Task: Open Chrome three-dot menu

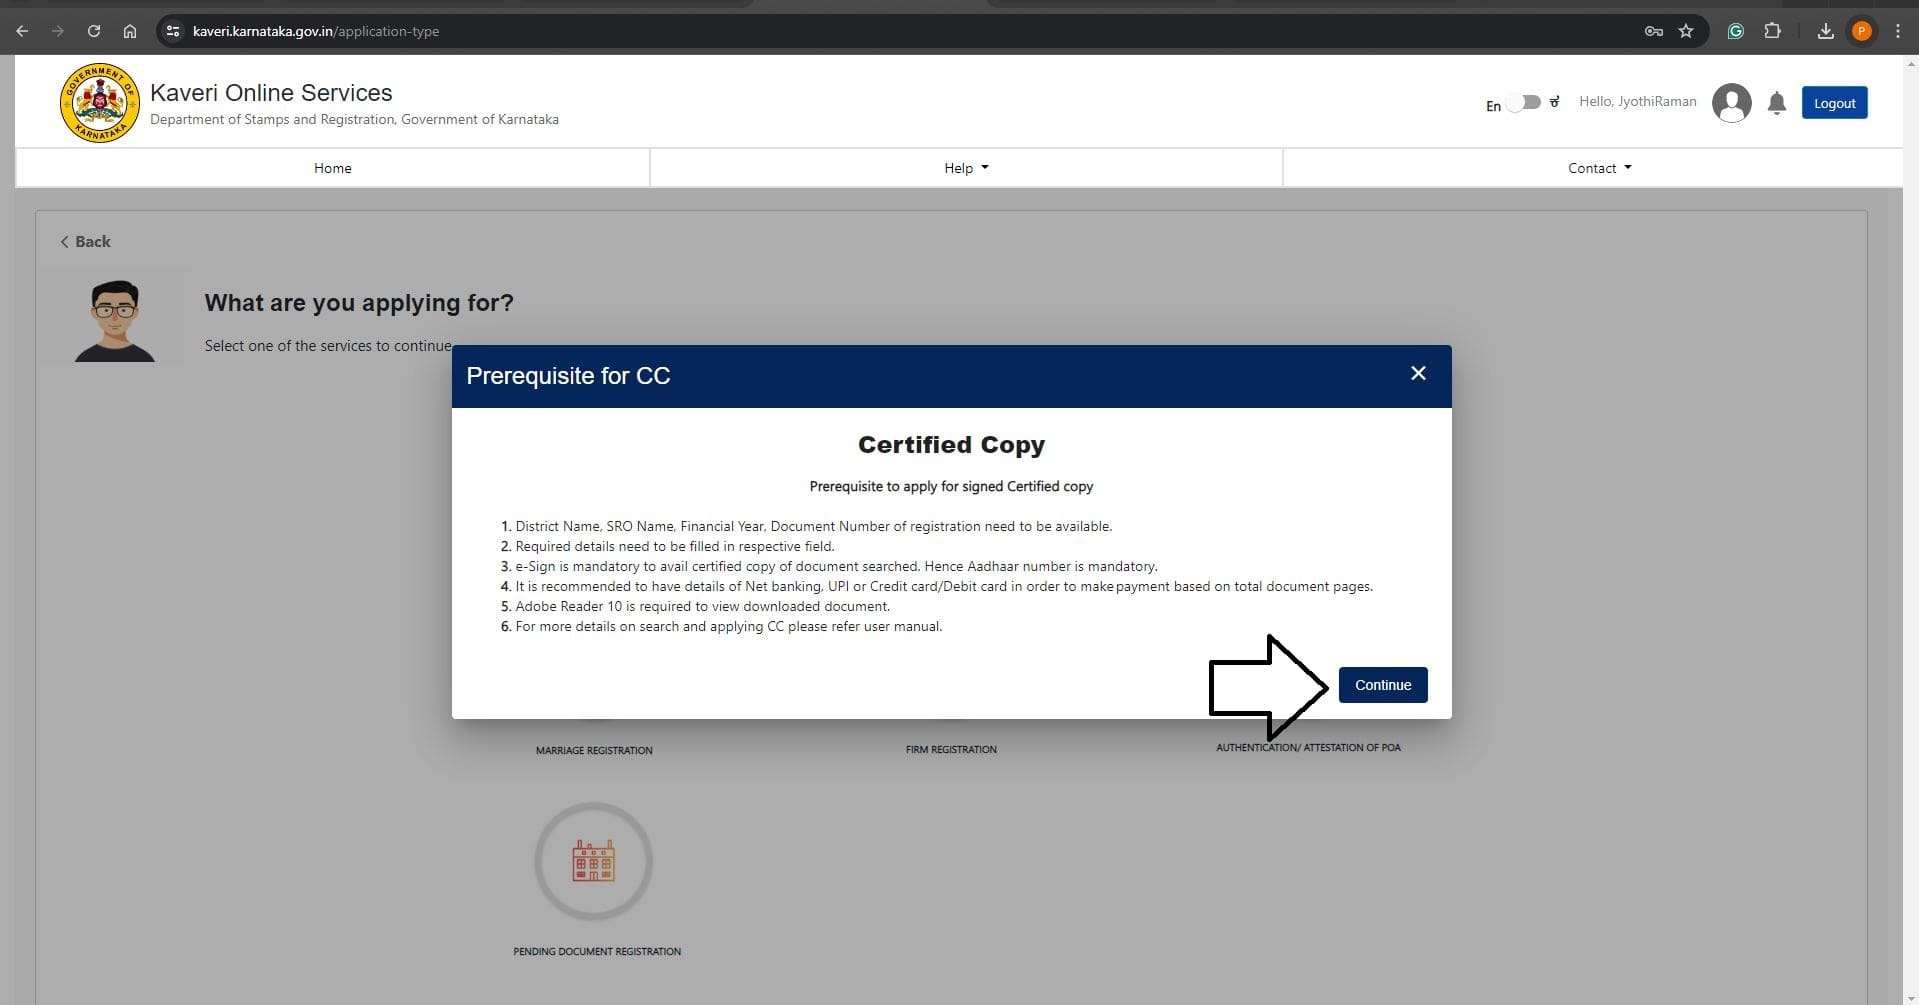Action: 1897,31
